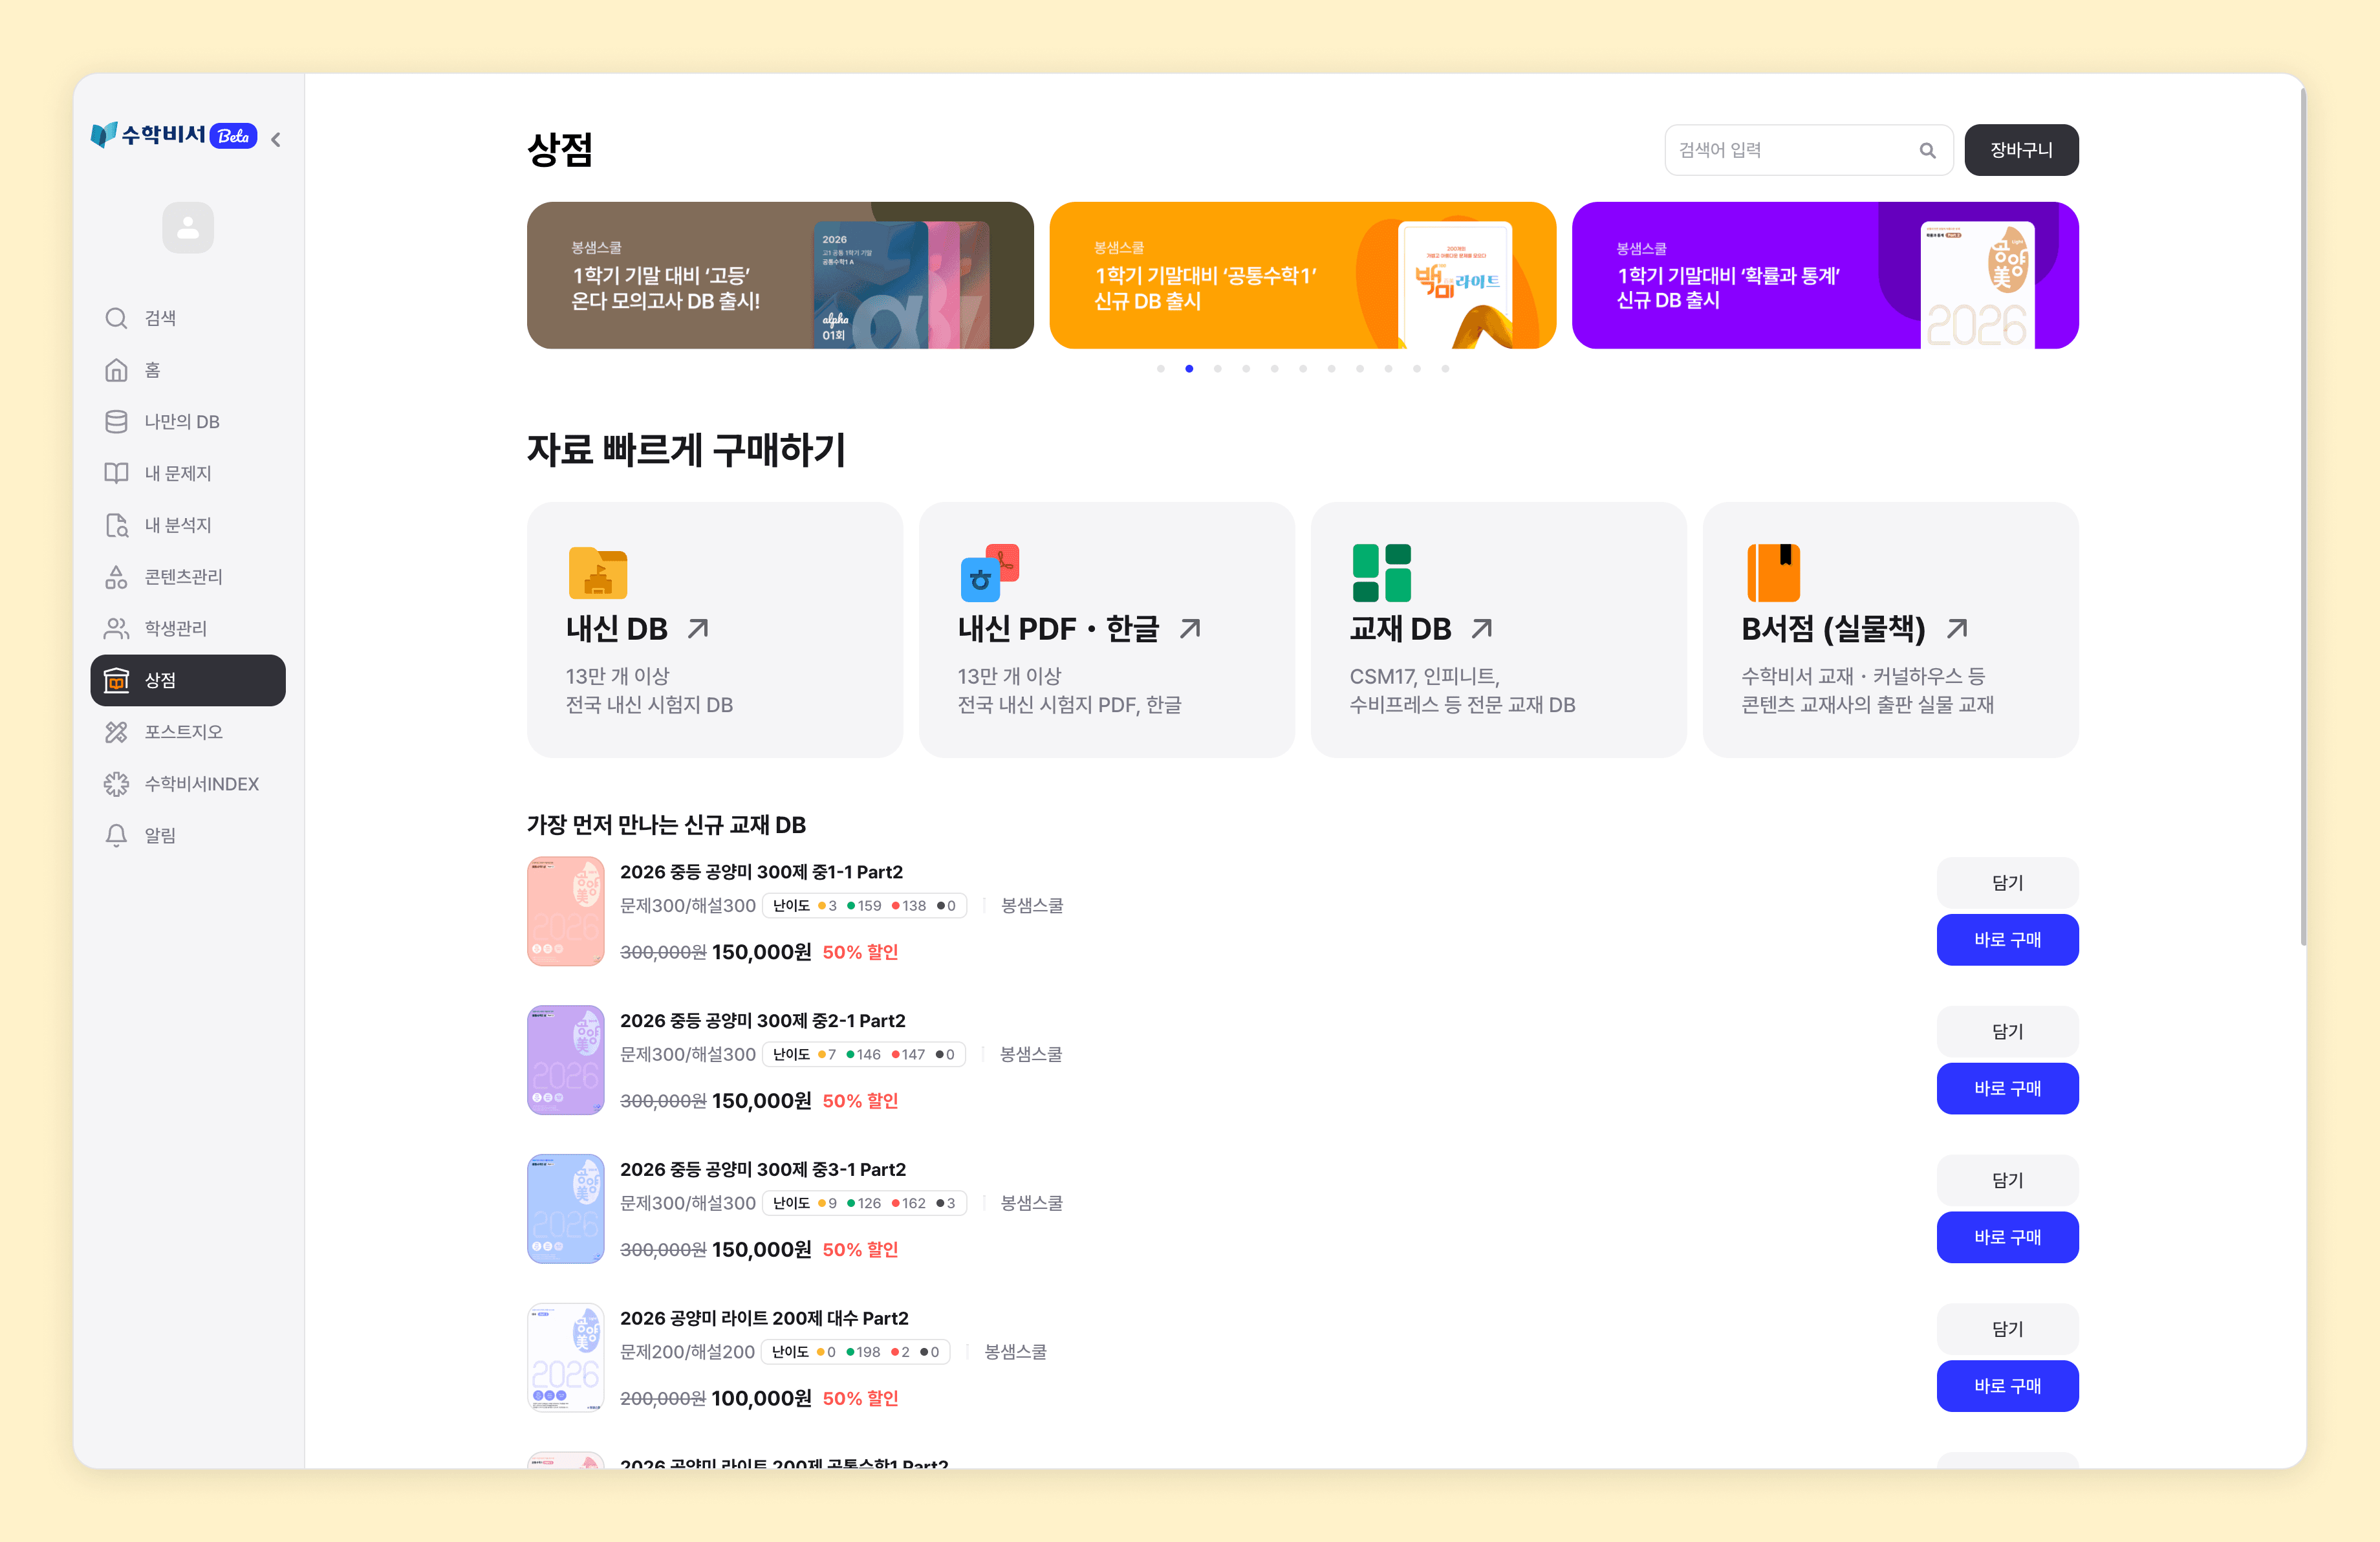
Task: Click 바로 구매 for 중2-1 Part2
Action: [x=2007, y=1089]
